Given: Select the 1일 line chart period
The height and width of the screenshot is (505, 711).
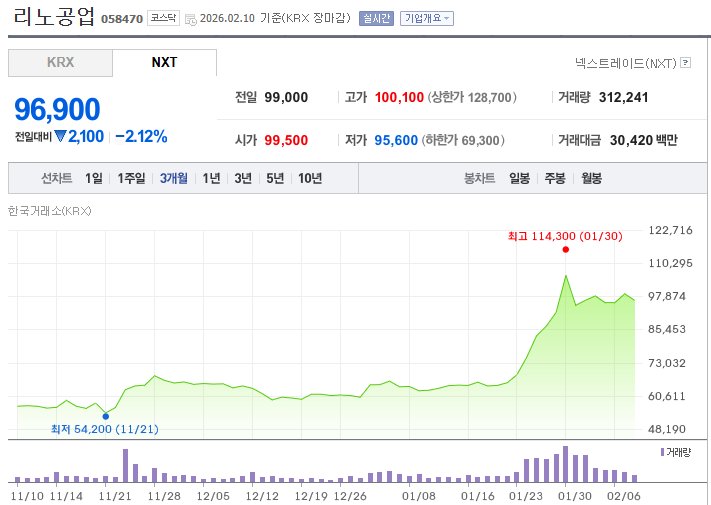Looking at the screenshot, I should pyautogui.click(x=94, y=178).
